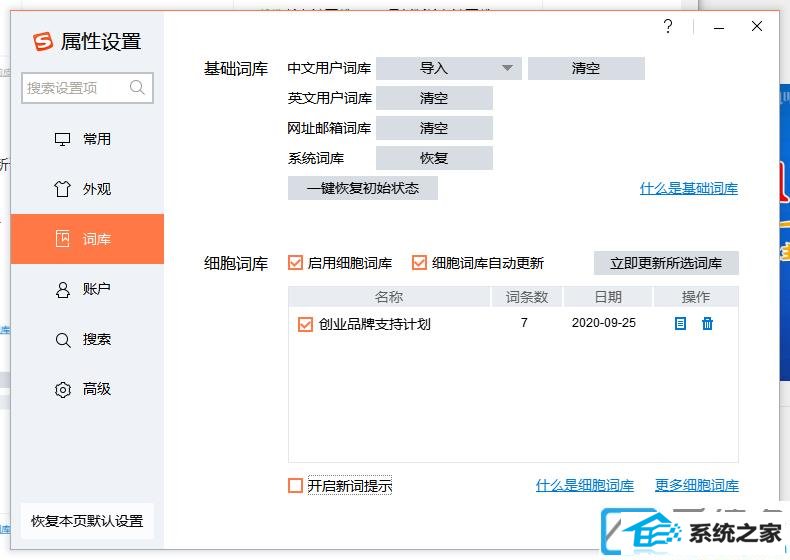This screenshot has width=790, height=560.
Task: Select the 创业品牌支持计划 row name
Action: tap(374, 324)
